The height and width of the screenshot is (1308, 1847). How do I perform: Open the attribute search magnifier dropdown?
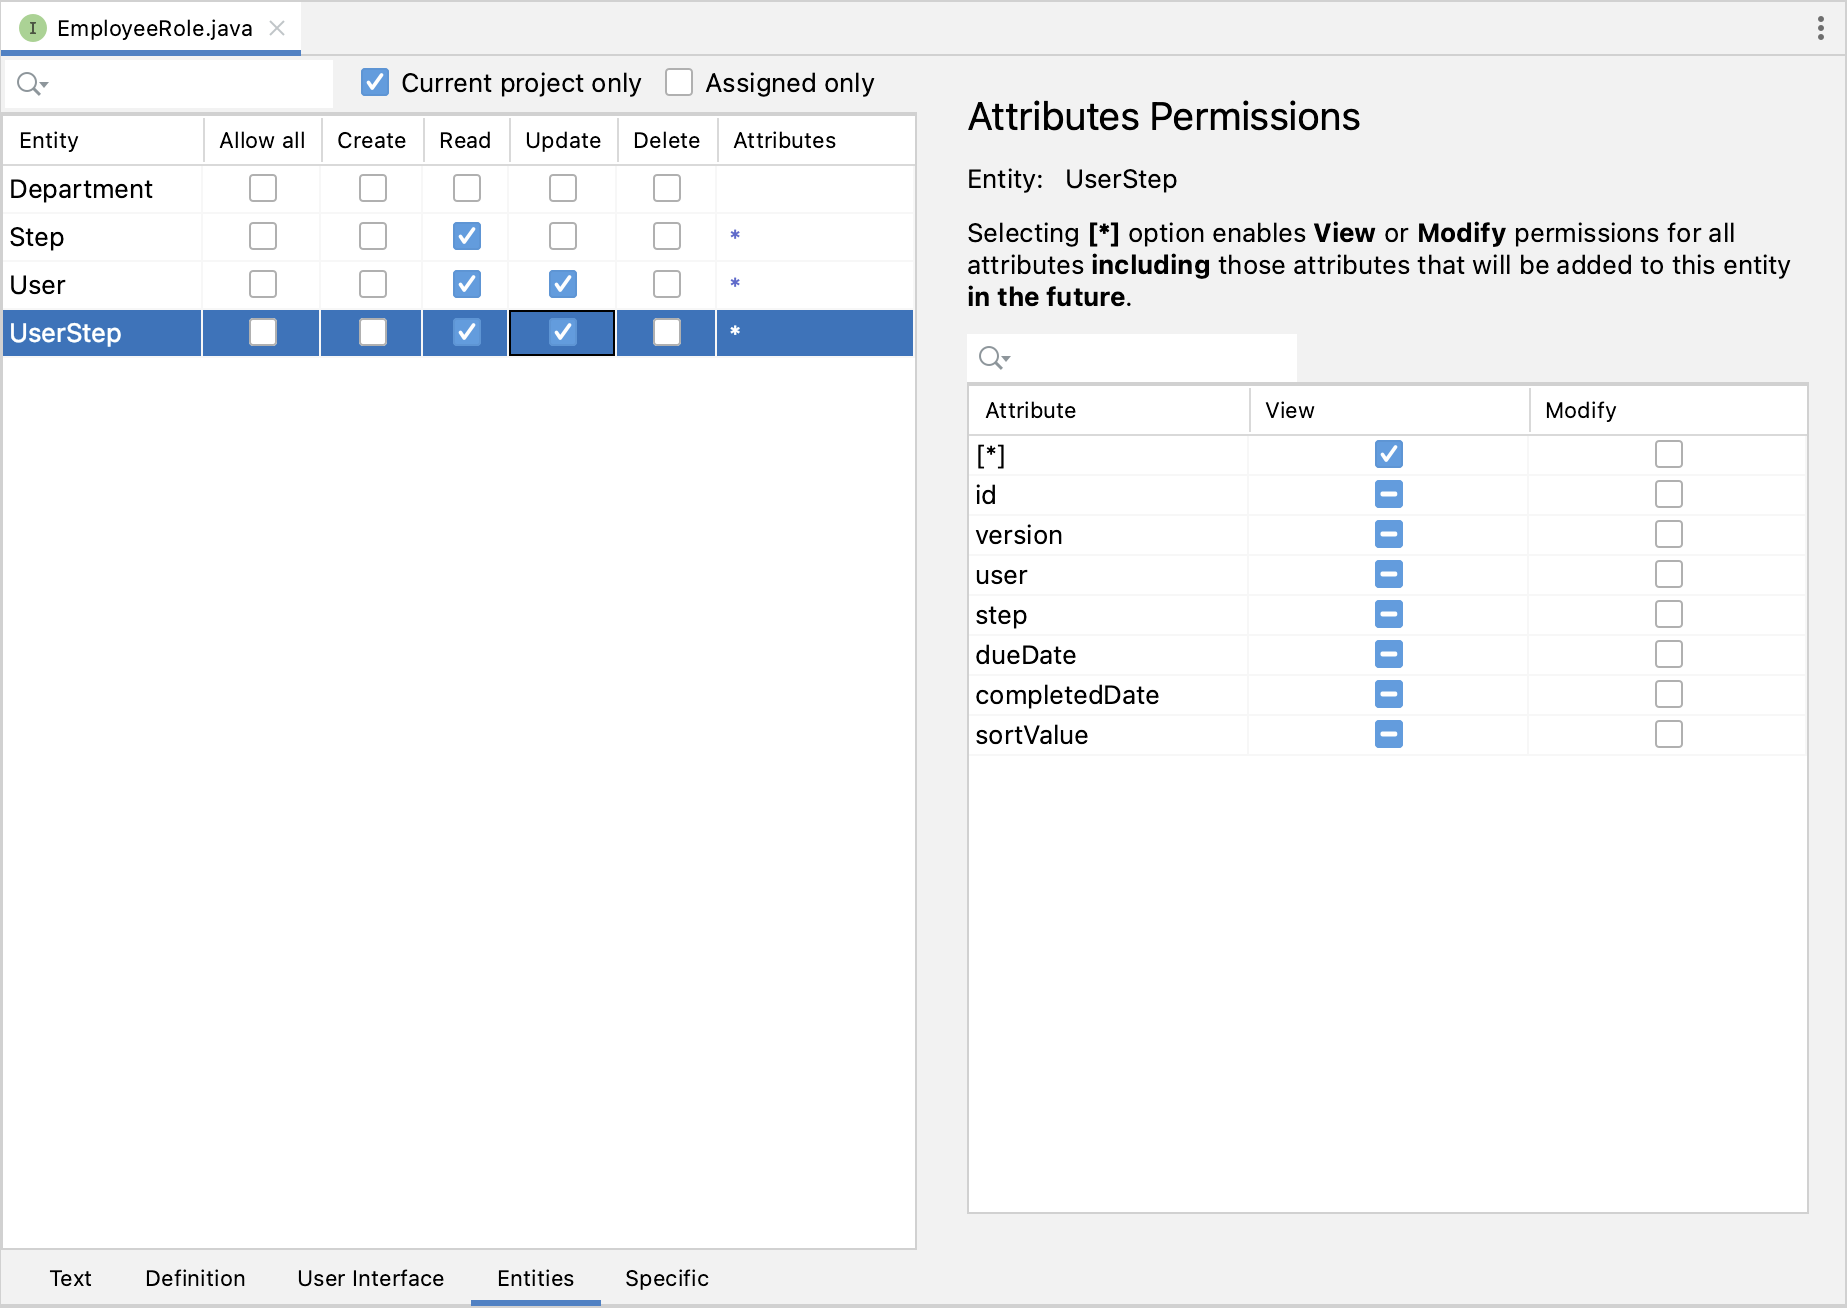pos(993,358)
